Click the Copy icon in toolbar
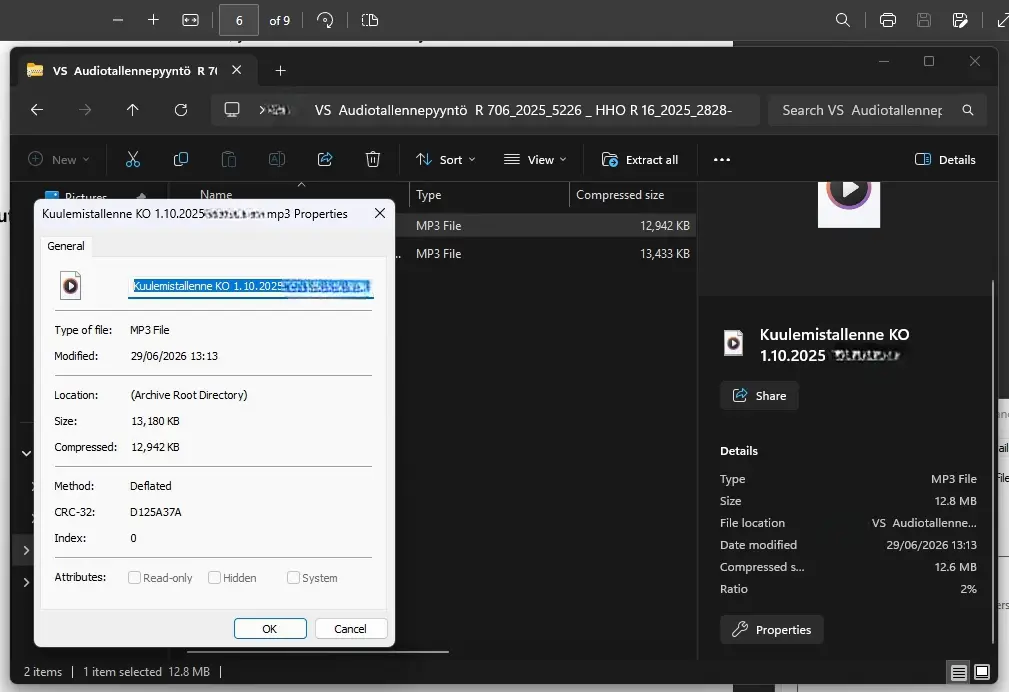Screen dimensions: 1009x692 pyautogui.click(x=181, y=160)
